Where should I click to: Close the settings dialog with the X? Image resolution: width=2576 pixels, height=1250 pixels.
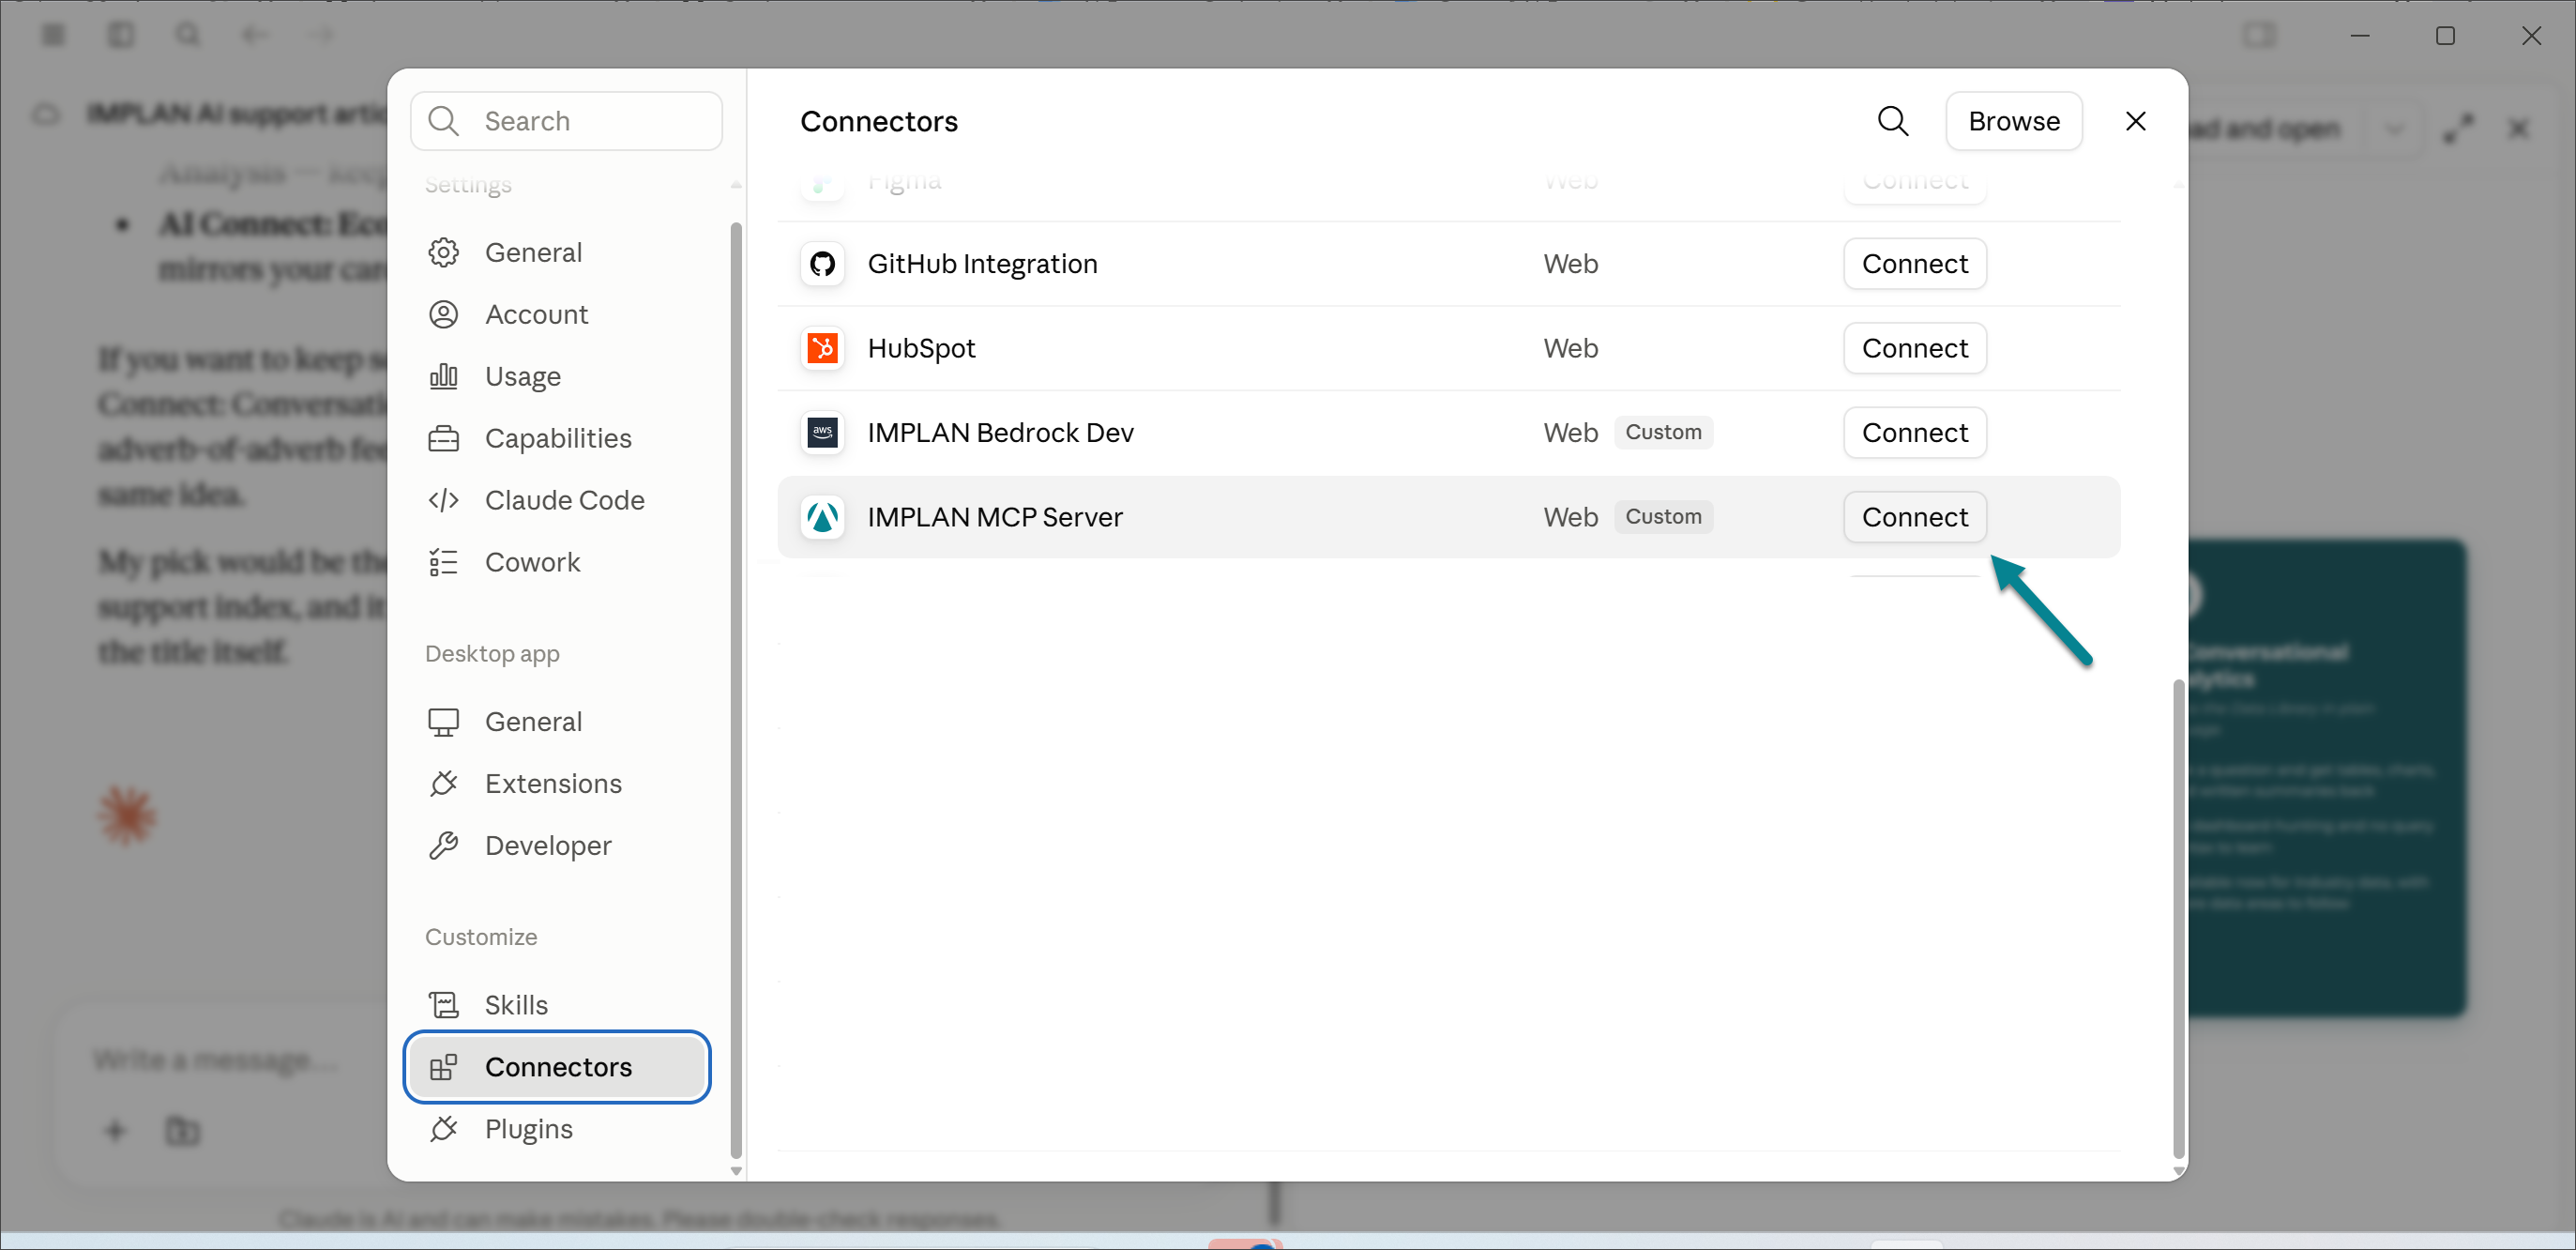pos(2135,121)
